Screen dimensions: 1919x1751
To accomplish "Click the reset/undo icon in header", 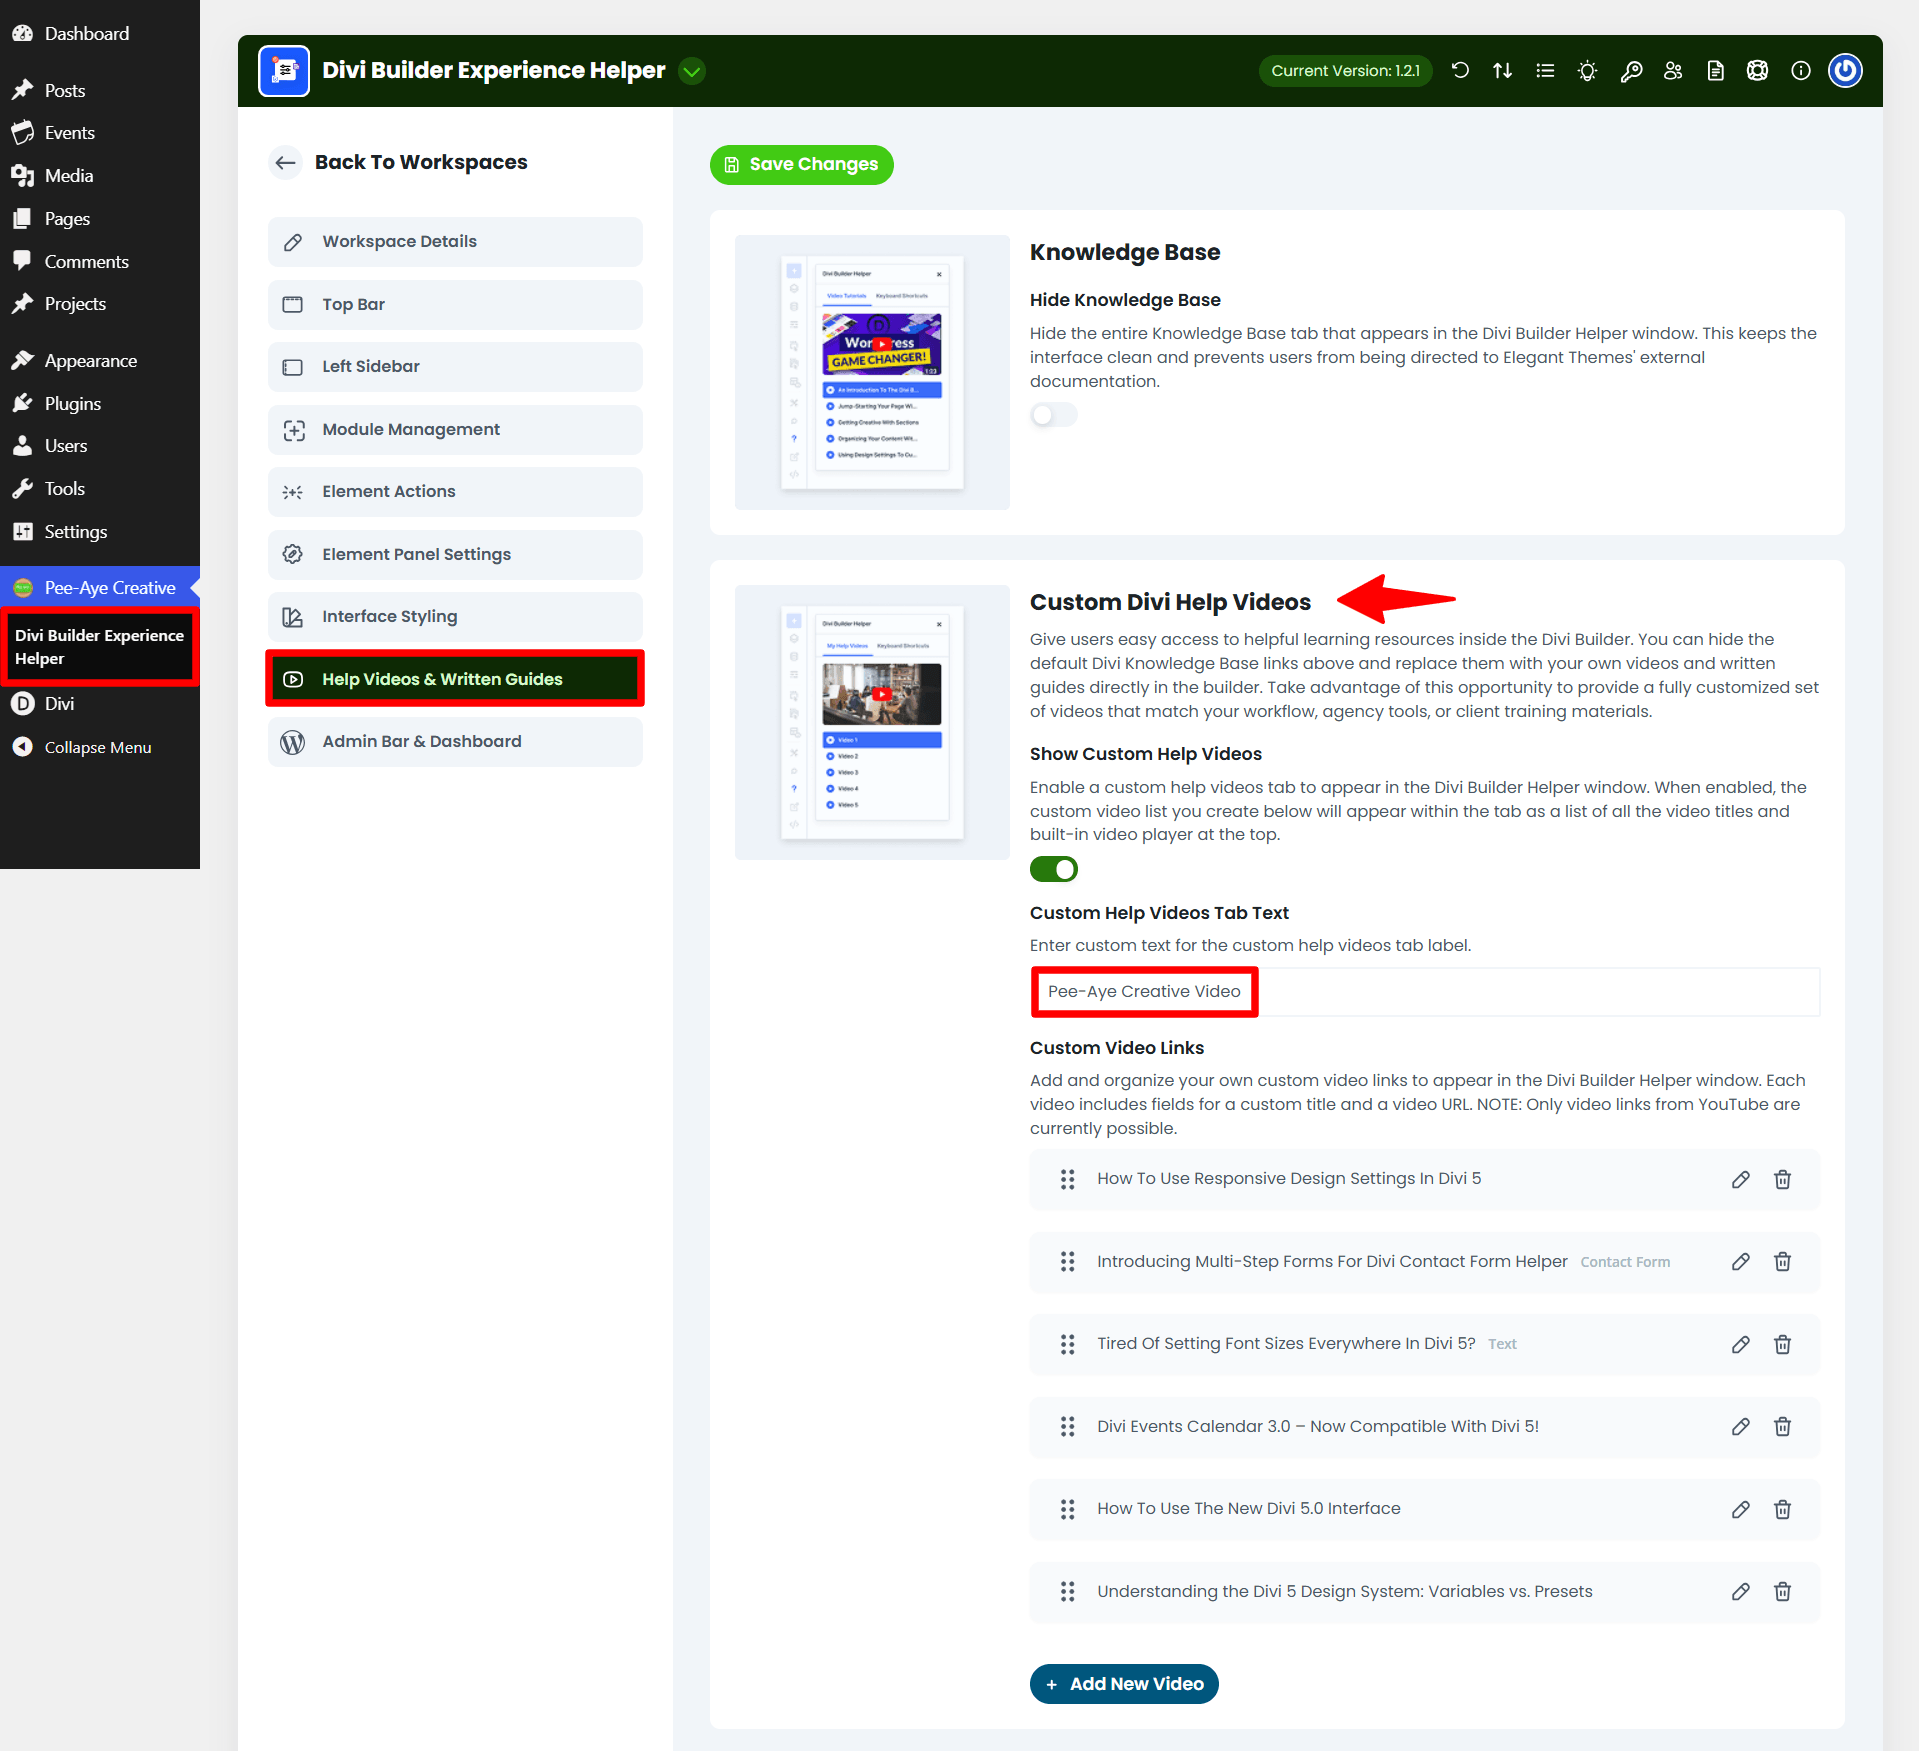I will pos(1460,70).
